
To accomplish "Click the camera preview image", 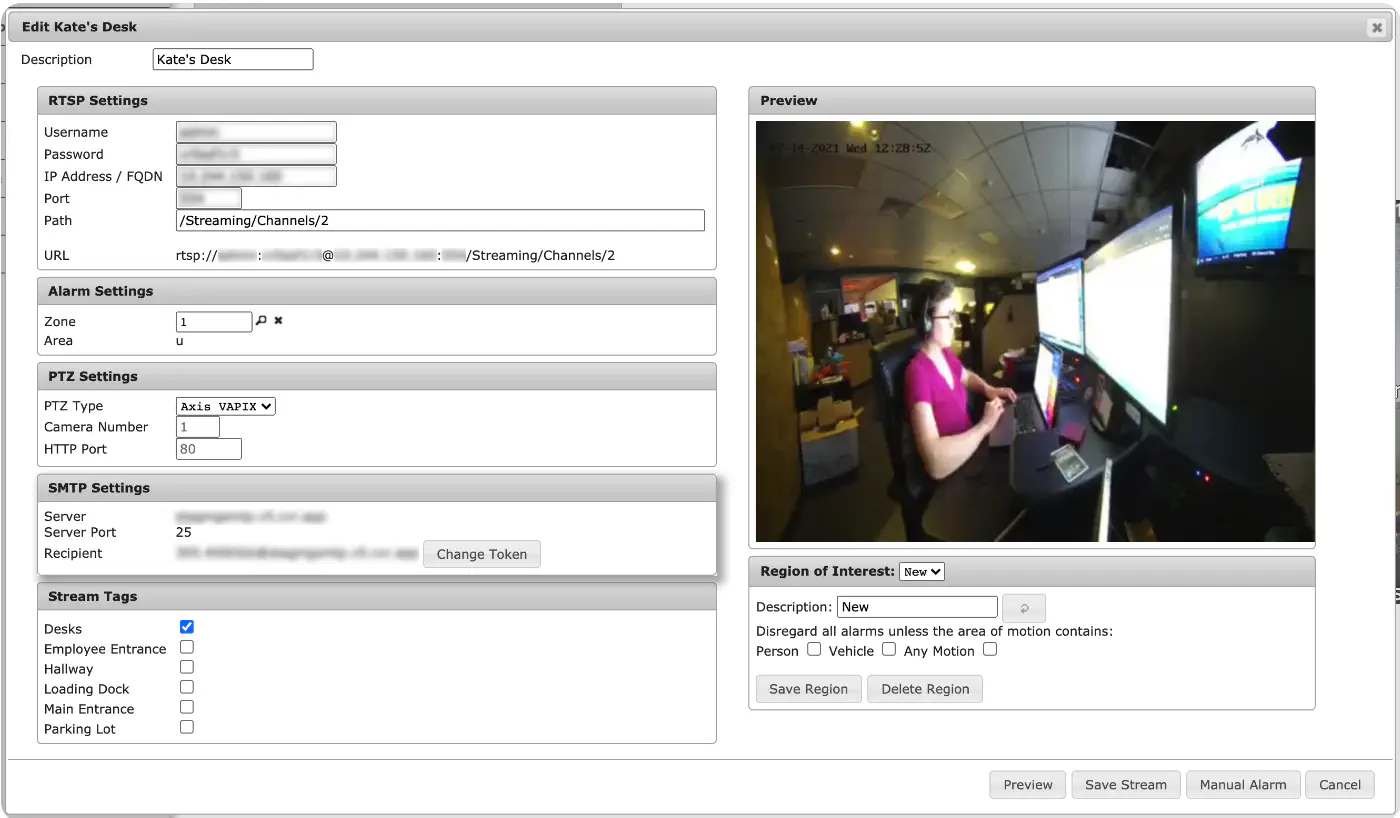I will [1035, 332].
